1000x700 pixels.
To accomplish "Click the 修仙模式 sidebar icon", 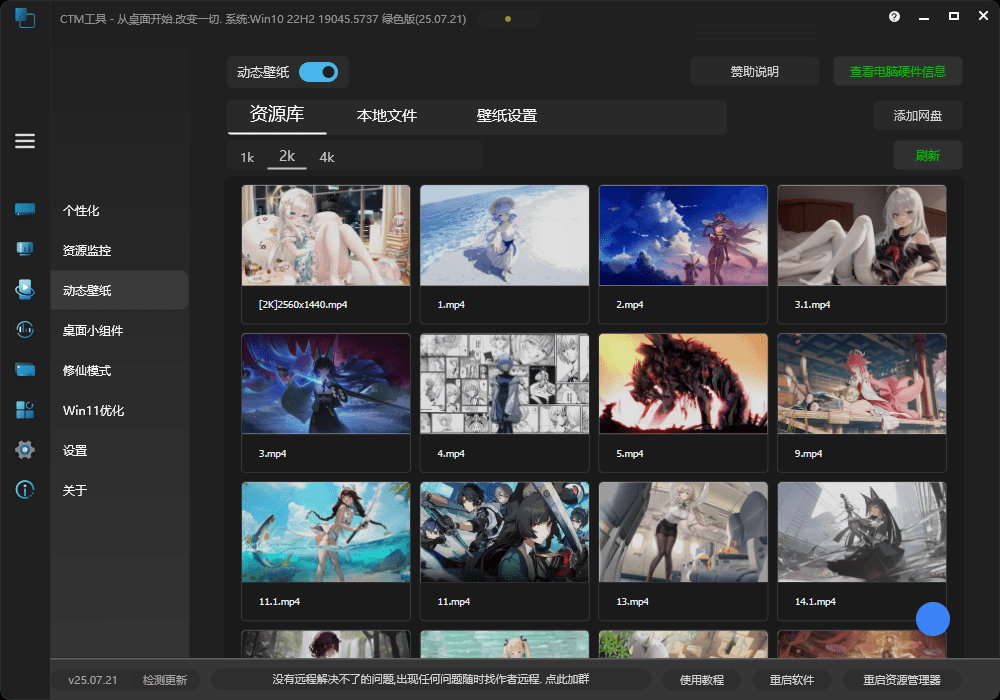I will (x=25, y=370).
